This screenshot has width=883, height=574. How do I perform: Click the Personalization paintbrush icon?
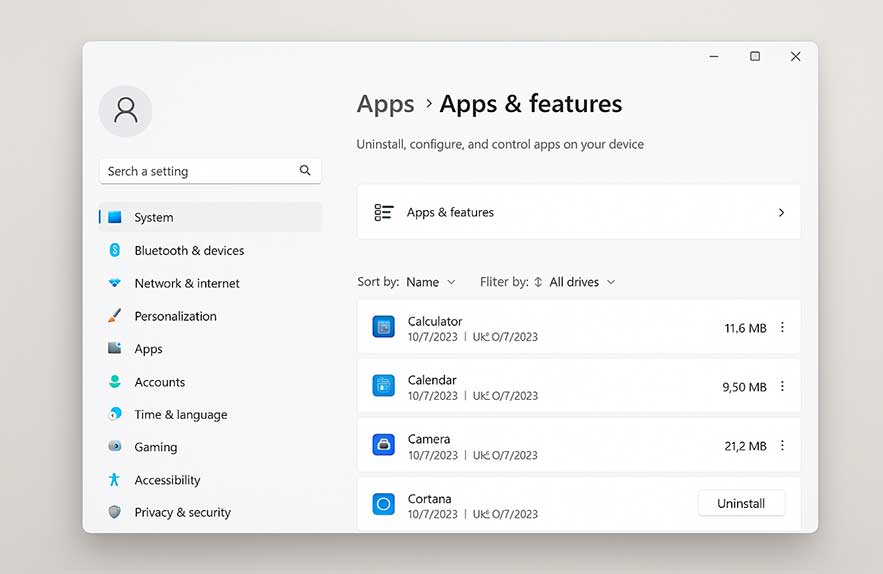coord(115,315)
